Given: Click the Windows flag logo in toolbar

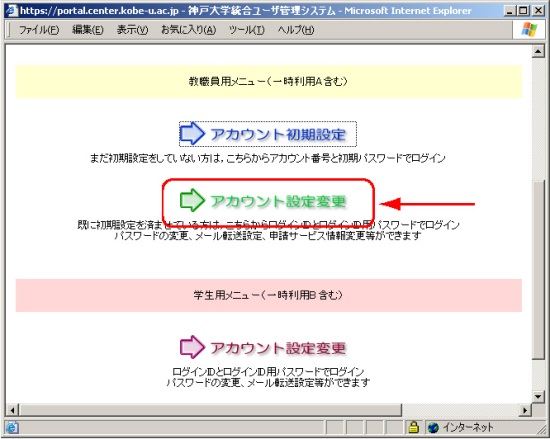Looking at the screenshot, I should [x=529, y=29].
